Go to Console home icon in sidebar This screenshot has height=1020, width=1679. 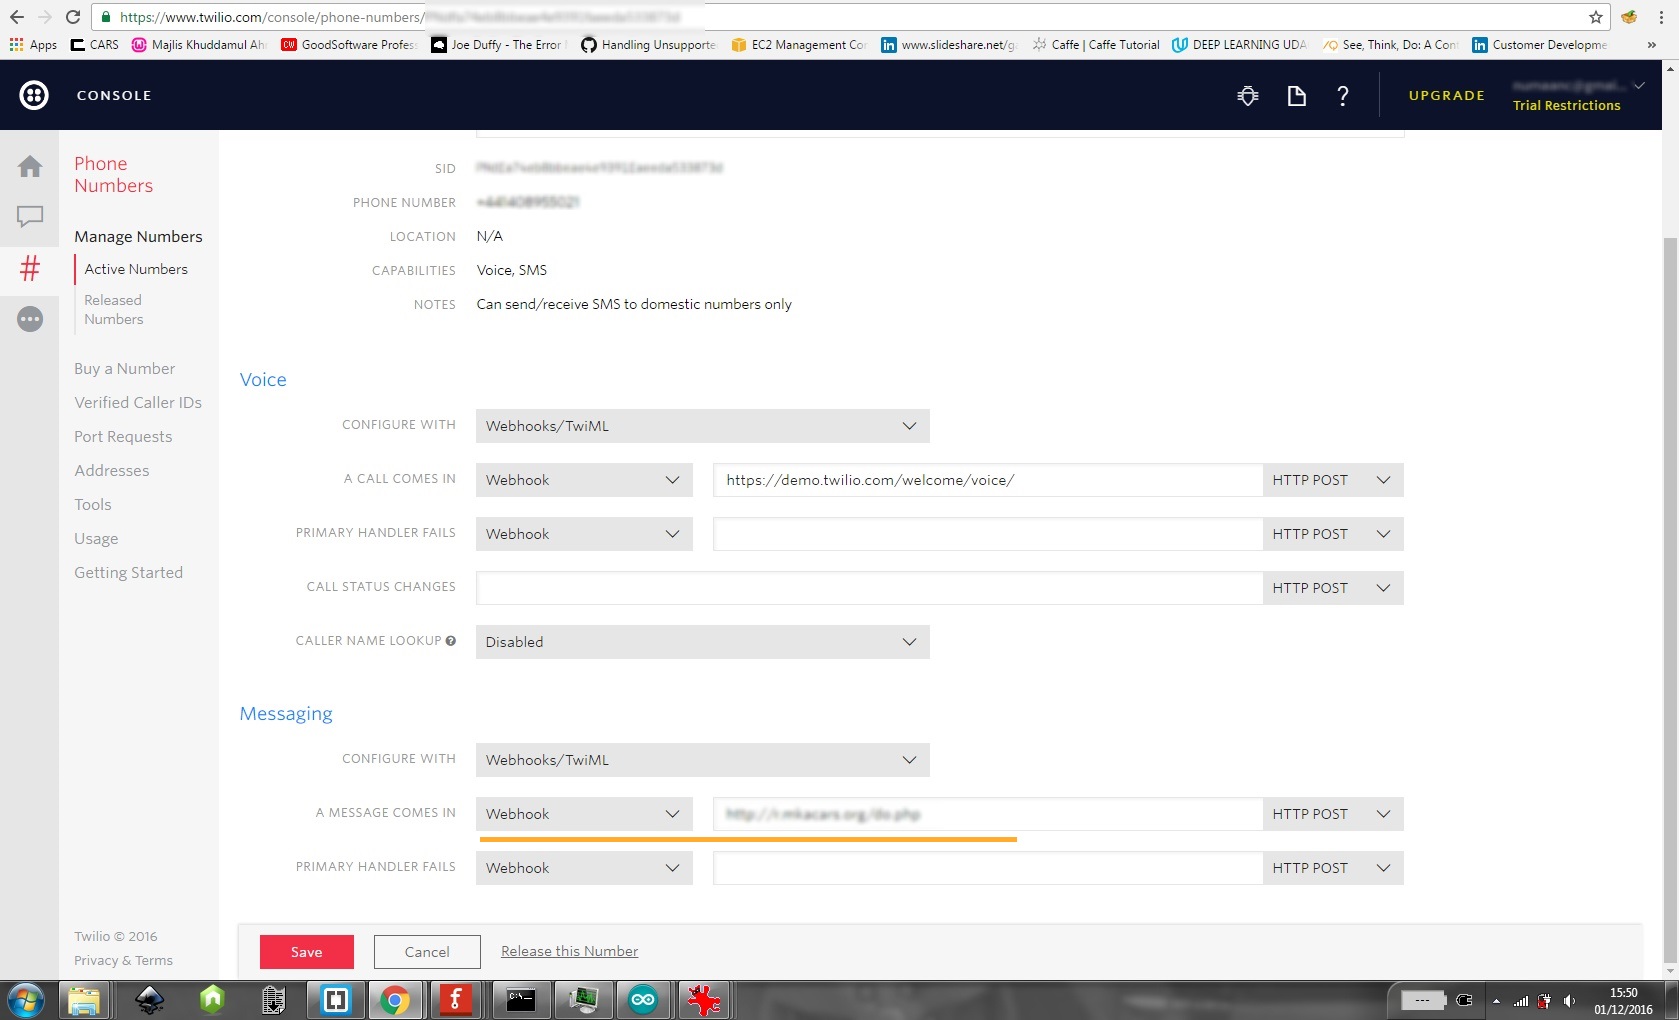[30, 166]
